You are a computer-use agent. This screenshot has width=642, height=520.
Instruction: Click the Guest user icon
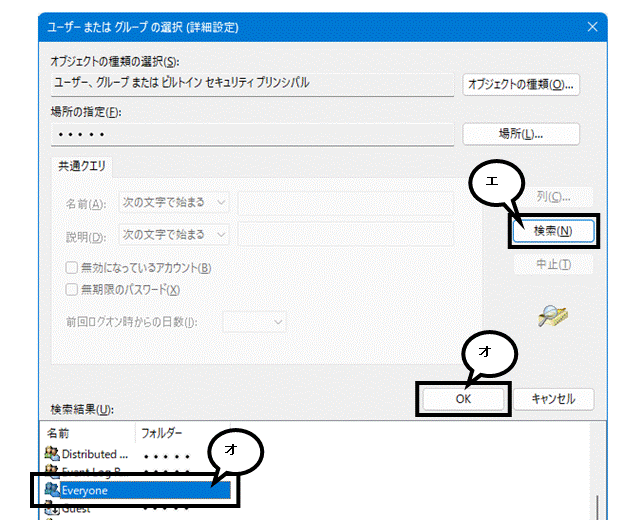(52, 509)
